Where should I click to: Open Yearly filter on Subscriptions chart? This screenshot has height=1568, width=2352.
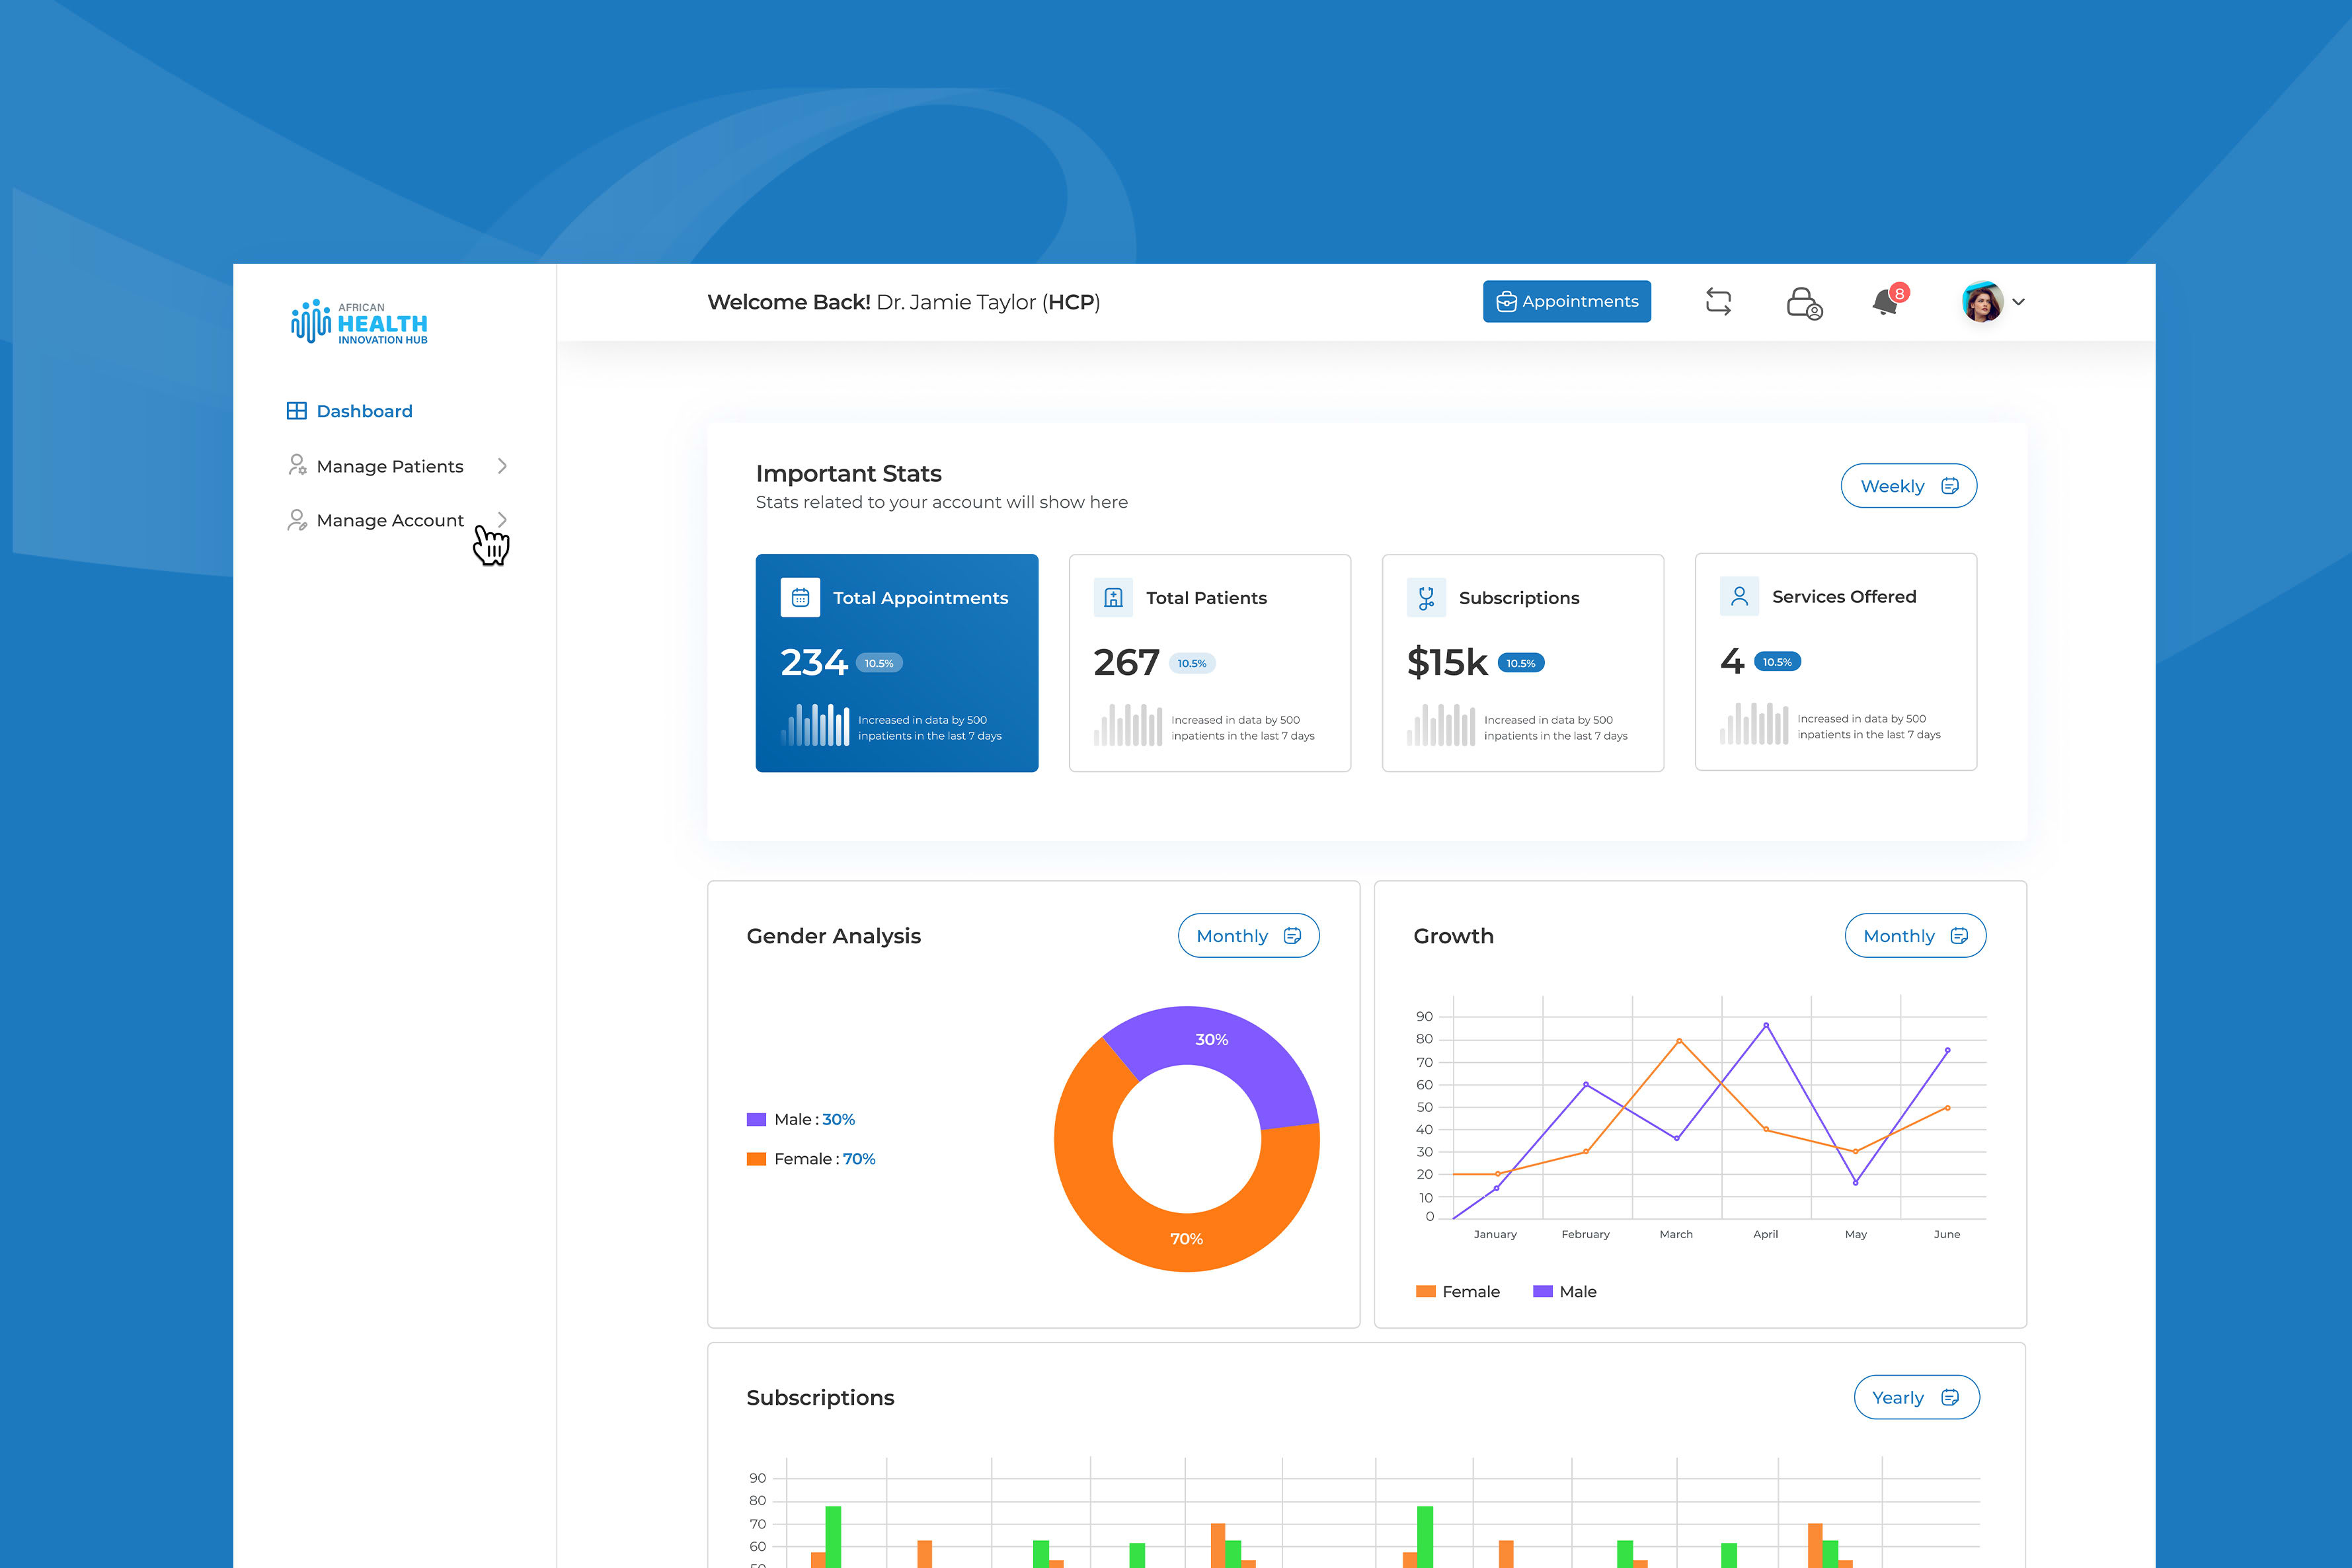click(x=1915, y=1397)
